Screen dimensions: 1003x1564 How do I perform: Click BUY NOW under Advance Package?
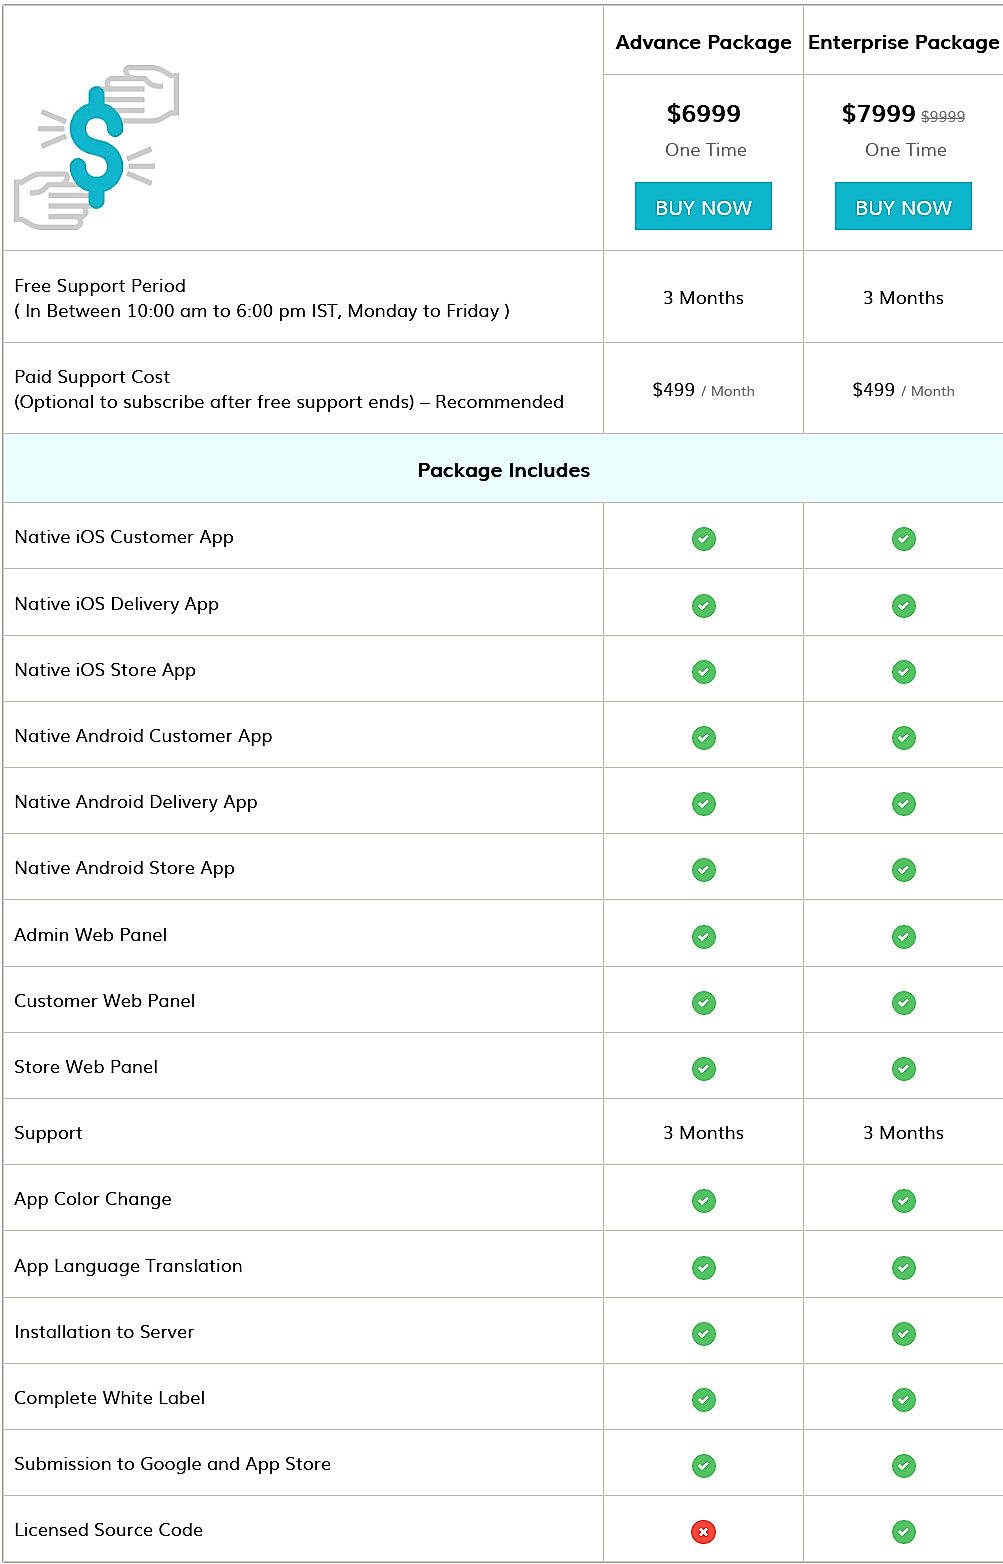(703, 206)
